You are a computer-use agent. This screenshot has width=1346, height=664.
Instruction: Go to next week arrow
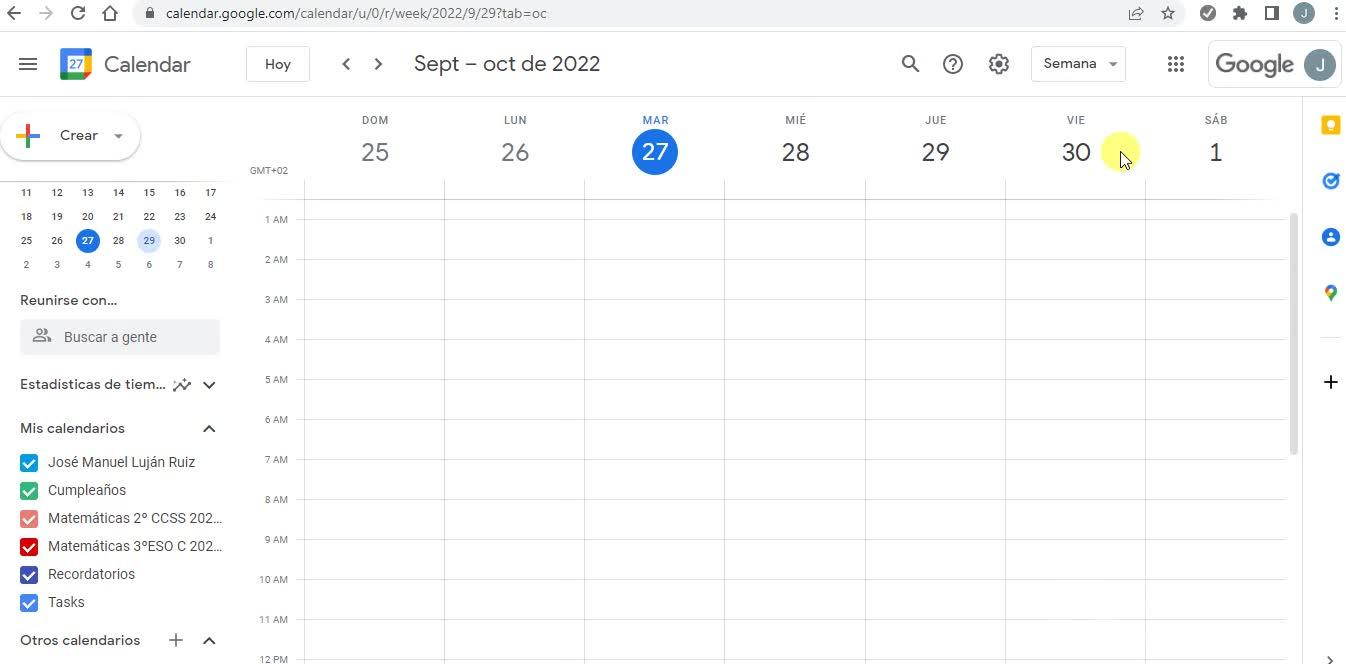click(378, 64)
